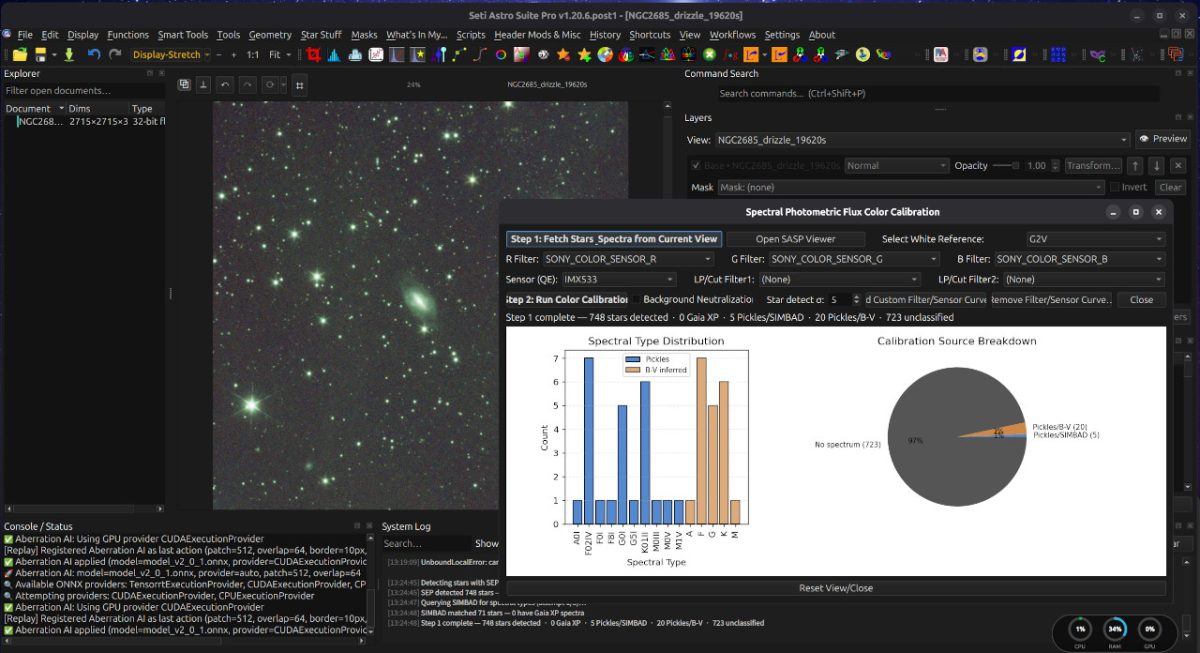
Task: Remove layer with the X button
Action: click(1177, 166)
